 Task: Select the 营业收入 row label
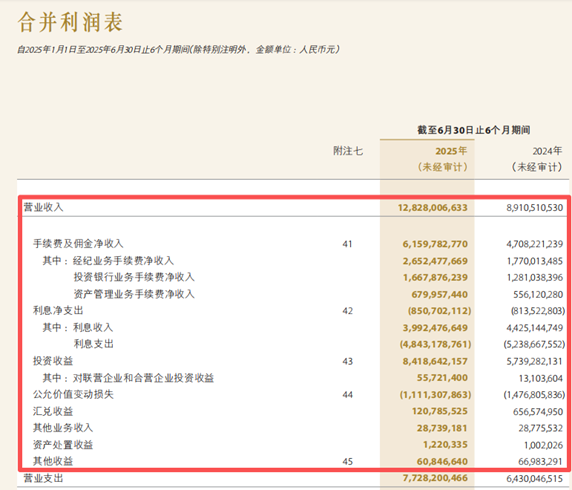(43, 207)
